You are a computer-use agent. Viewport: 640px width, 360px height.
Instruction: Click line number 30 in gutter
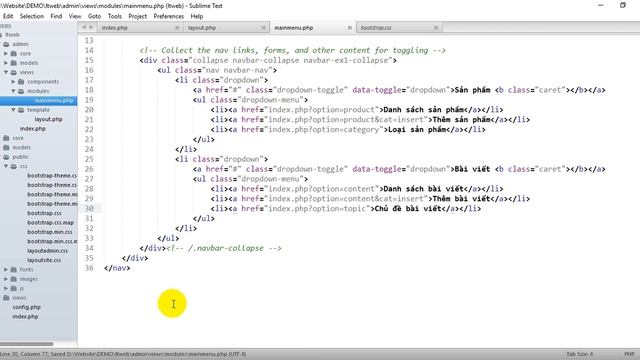coord(89,209)
